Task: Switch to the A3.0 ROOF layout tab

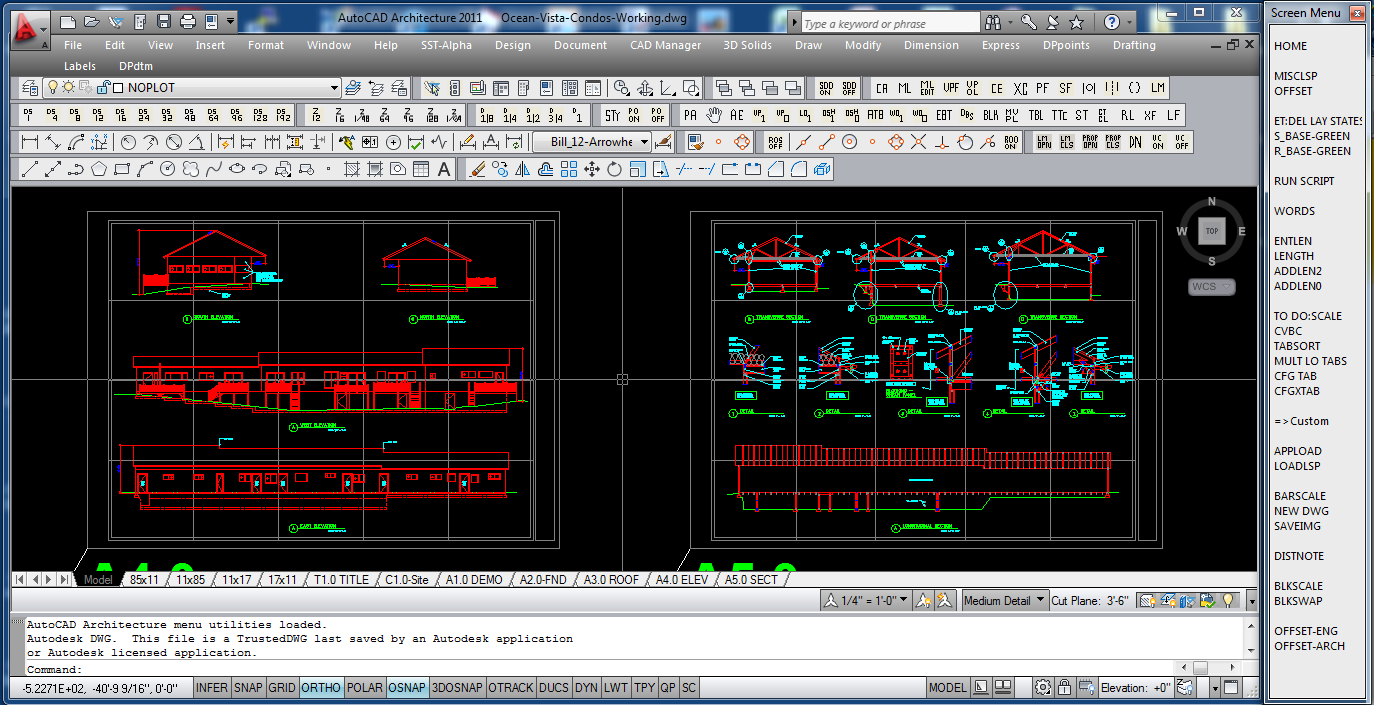Action: click(x=611, y=579)
